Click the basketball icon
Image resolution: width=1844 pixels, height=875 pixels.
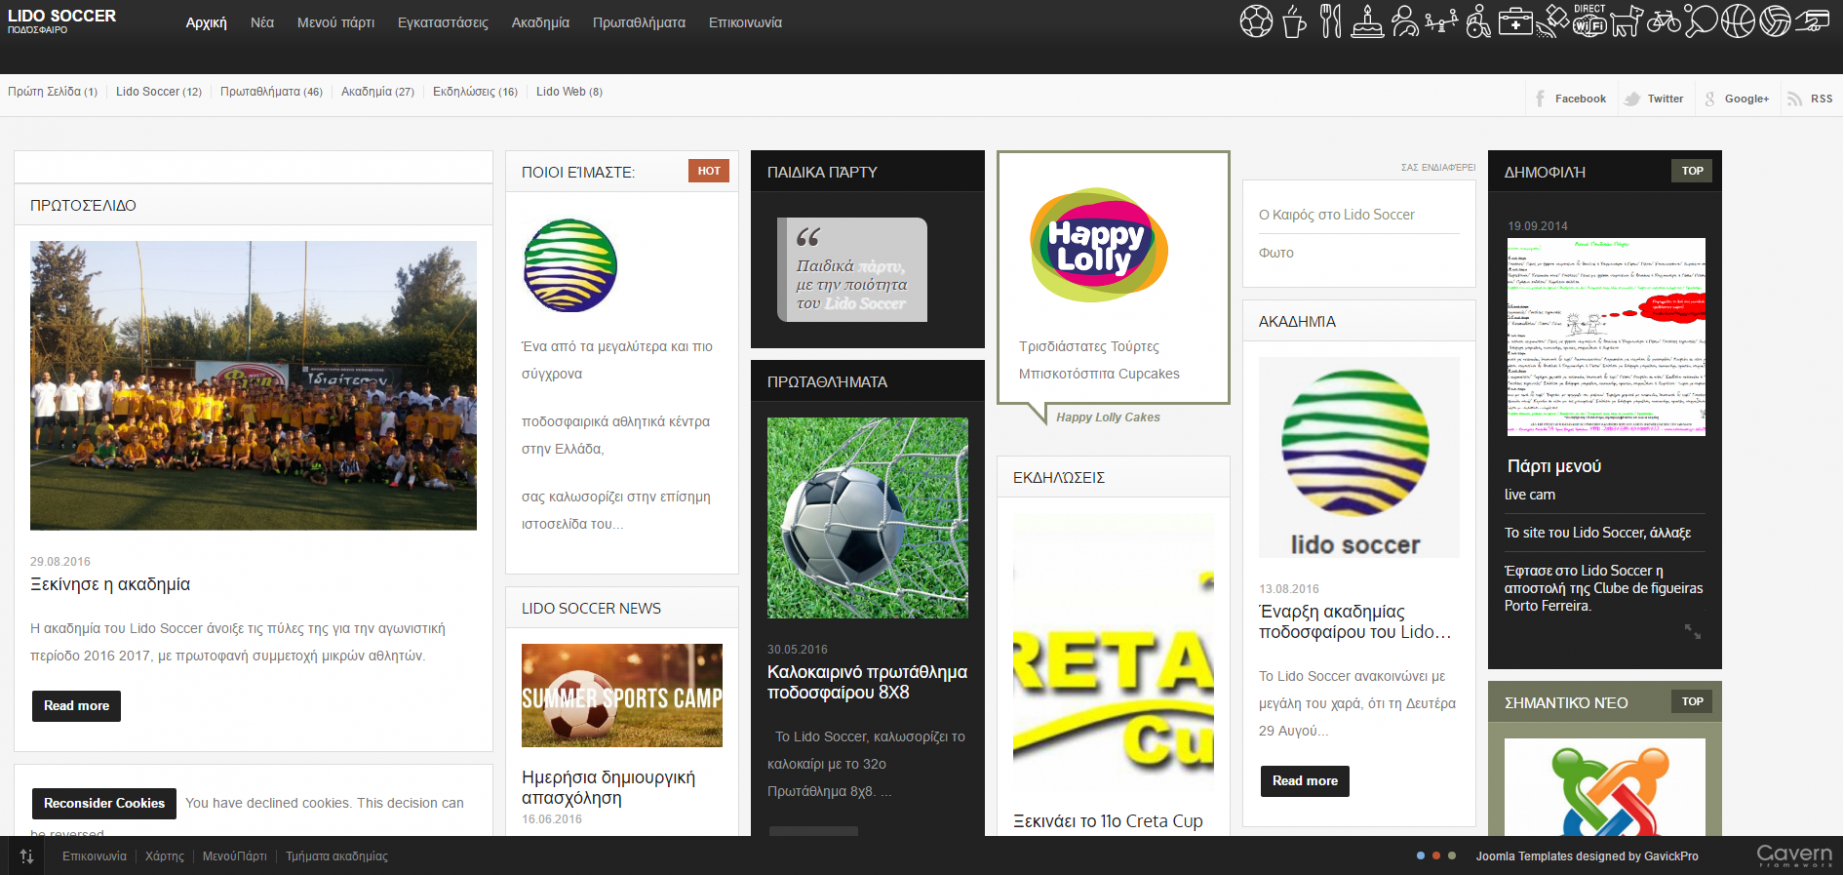coord(1738,21)
